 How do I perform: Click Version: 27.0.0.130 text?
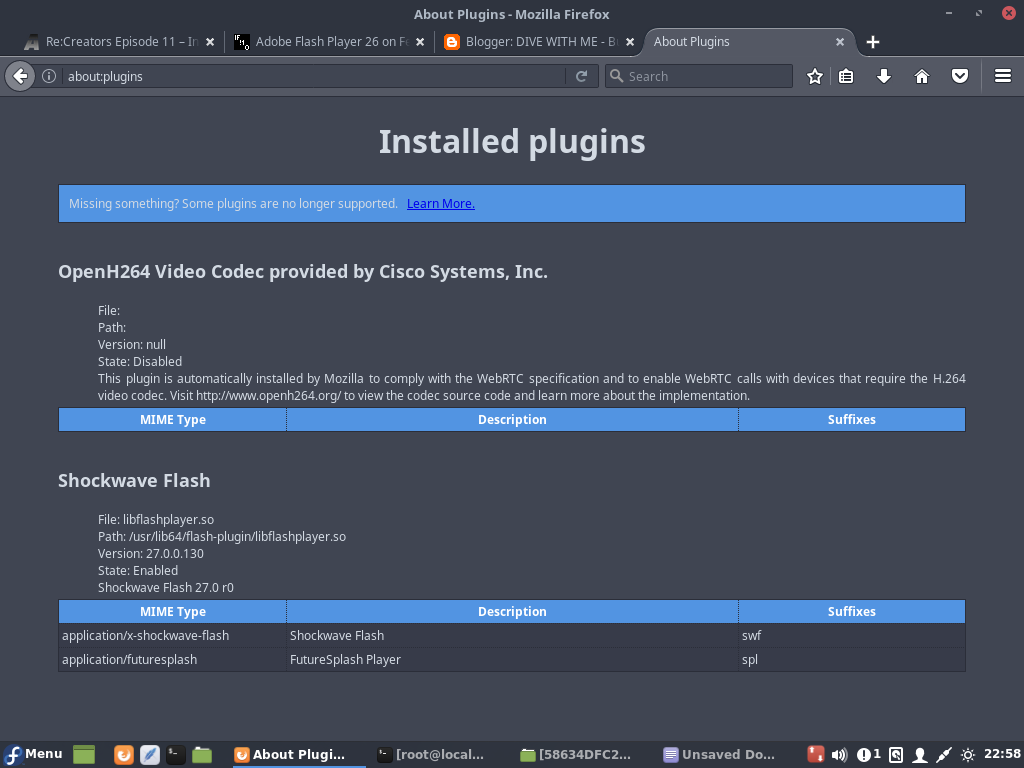[x=151, y=554]
